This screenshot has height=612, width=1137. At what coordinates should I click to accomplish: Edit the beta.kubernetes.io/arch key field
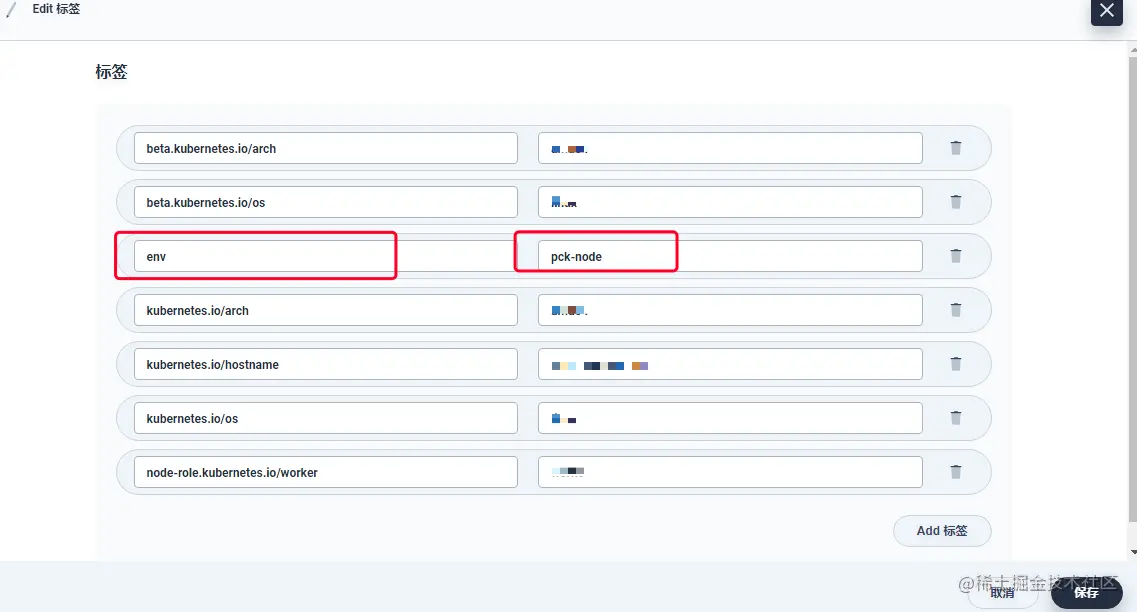326,148
